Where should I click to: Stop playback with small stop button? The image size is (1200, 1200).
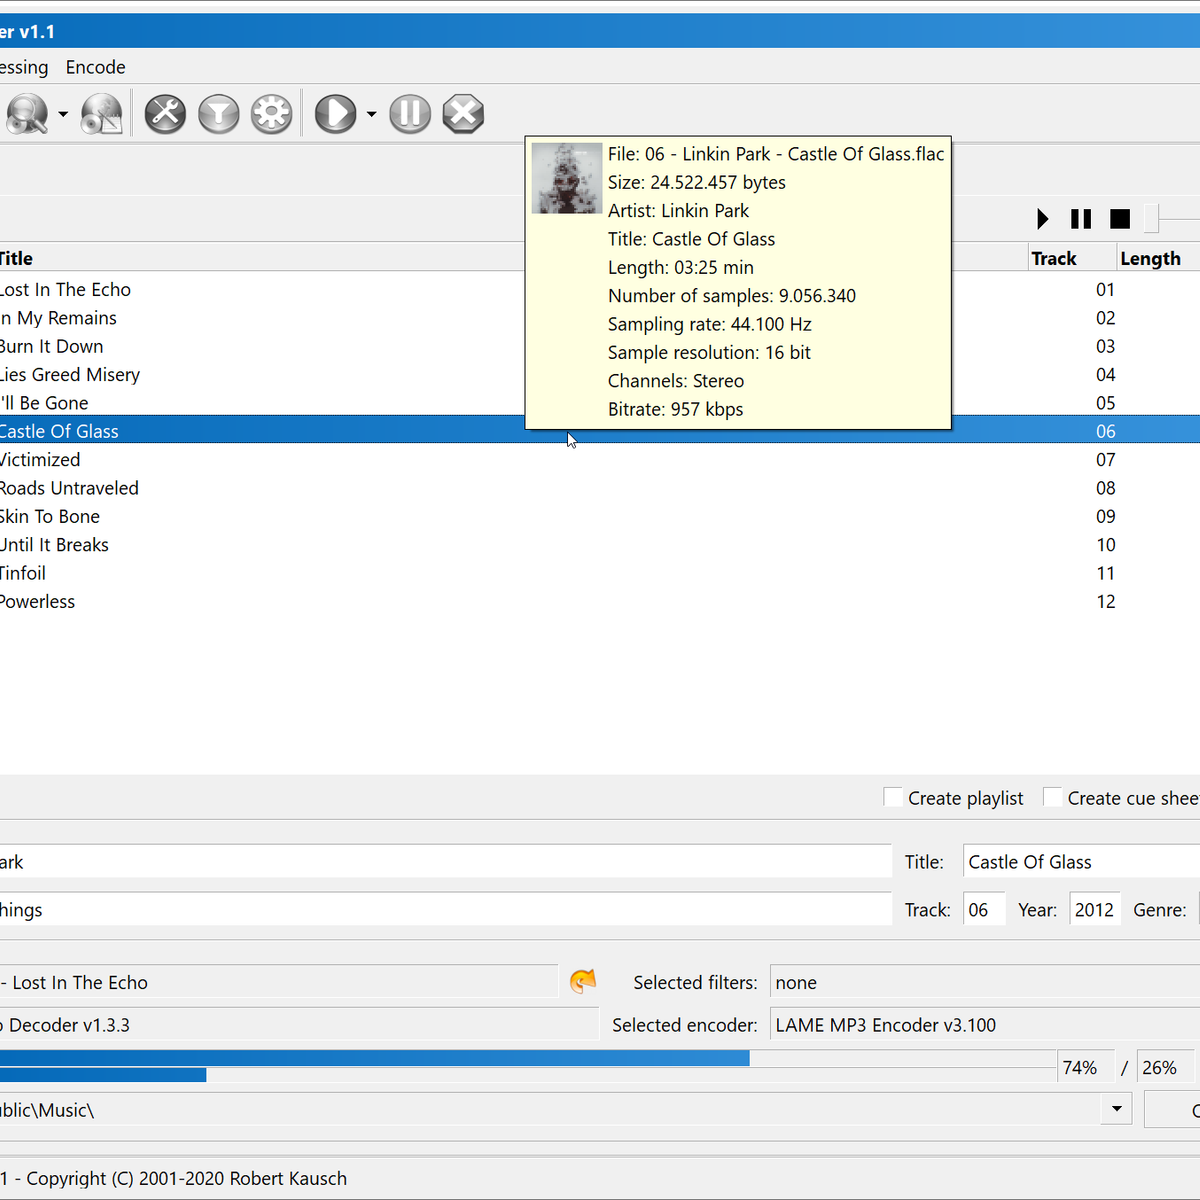[1120, 219]
